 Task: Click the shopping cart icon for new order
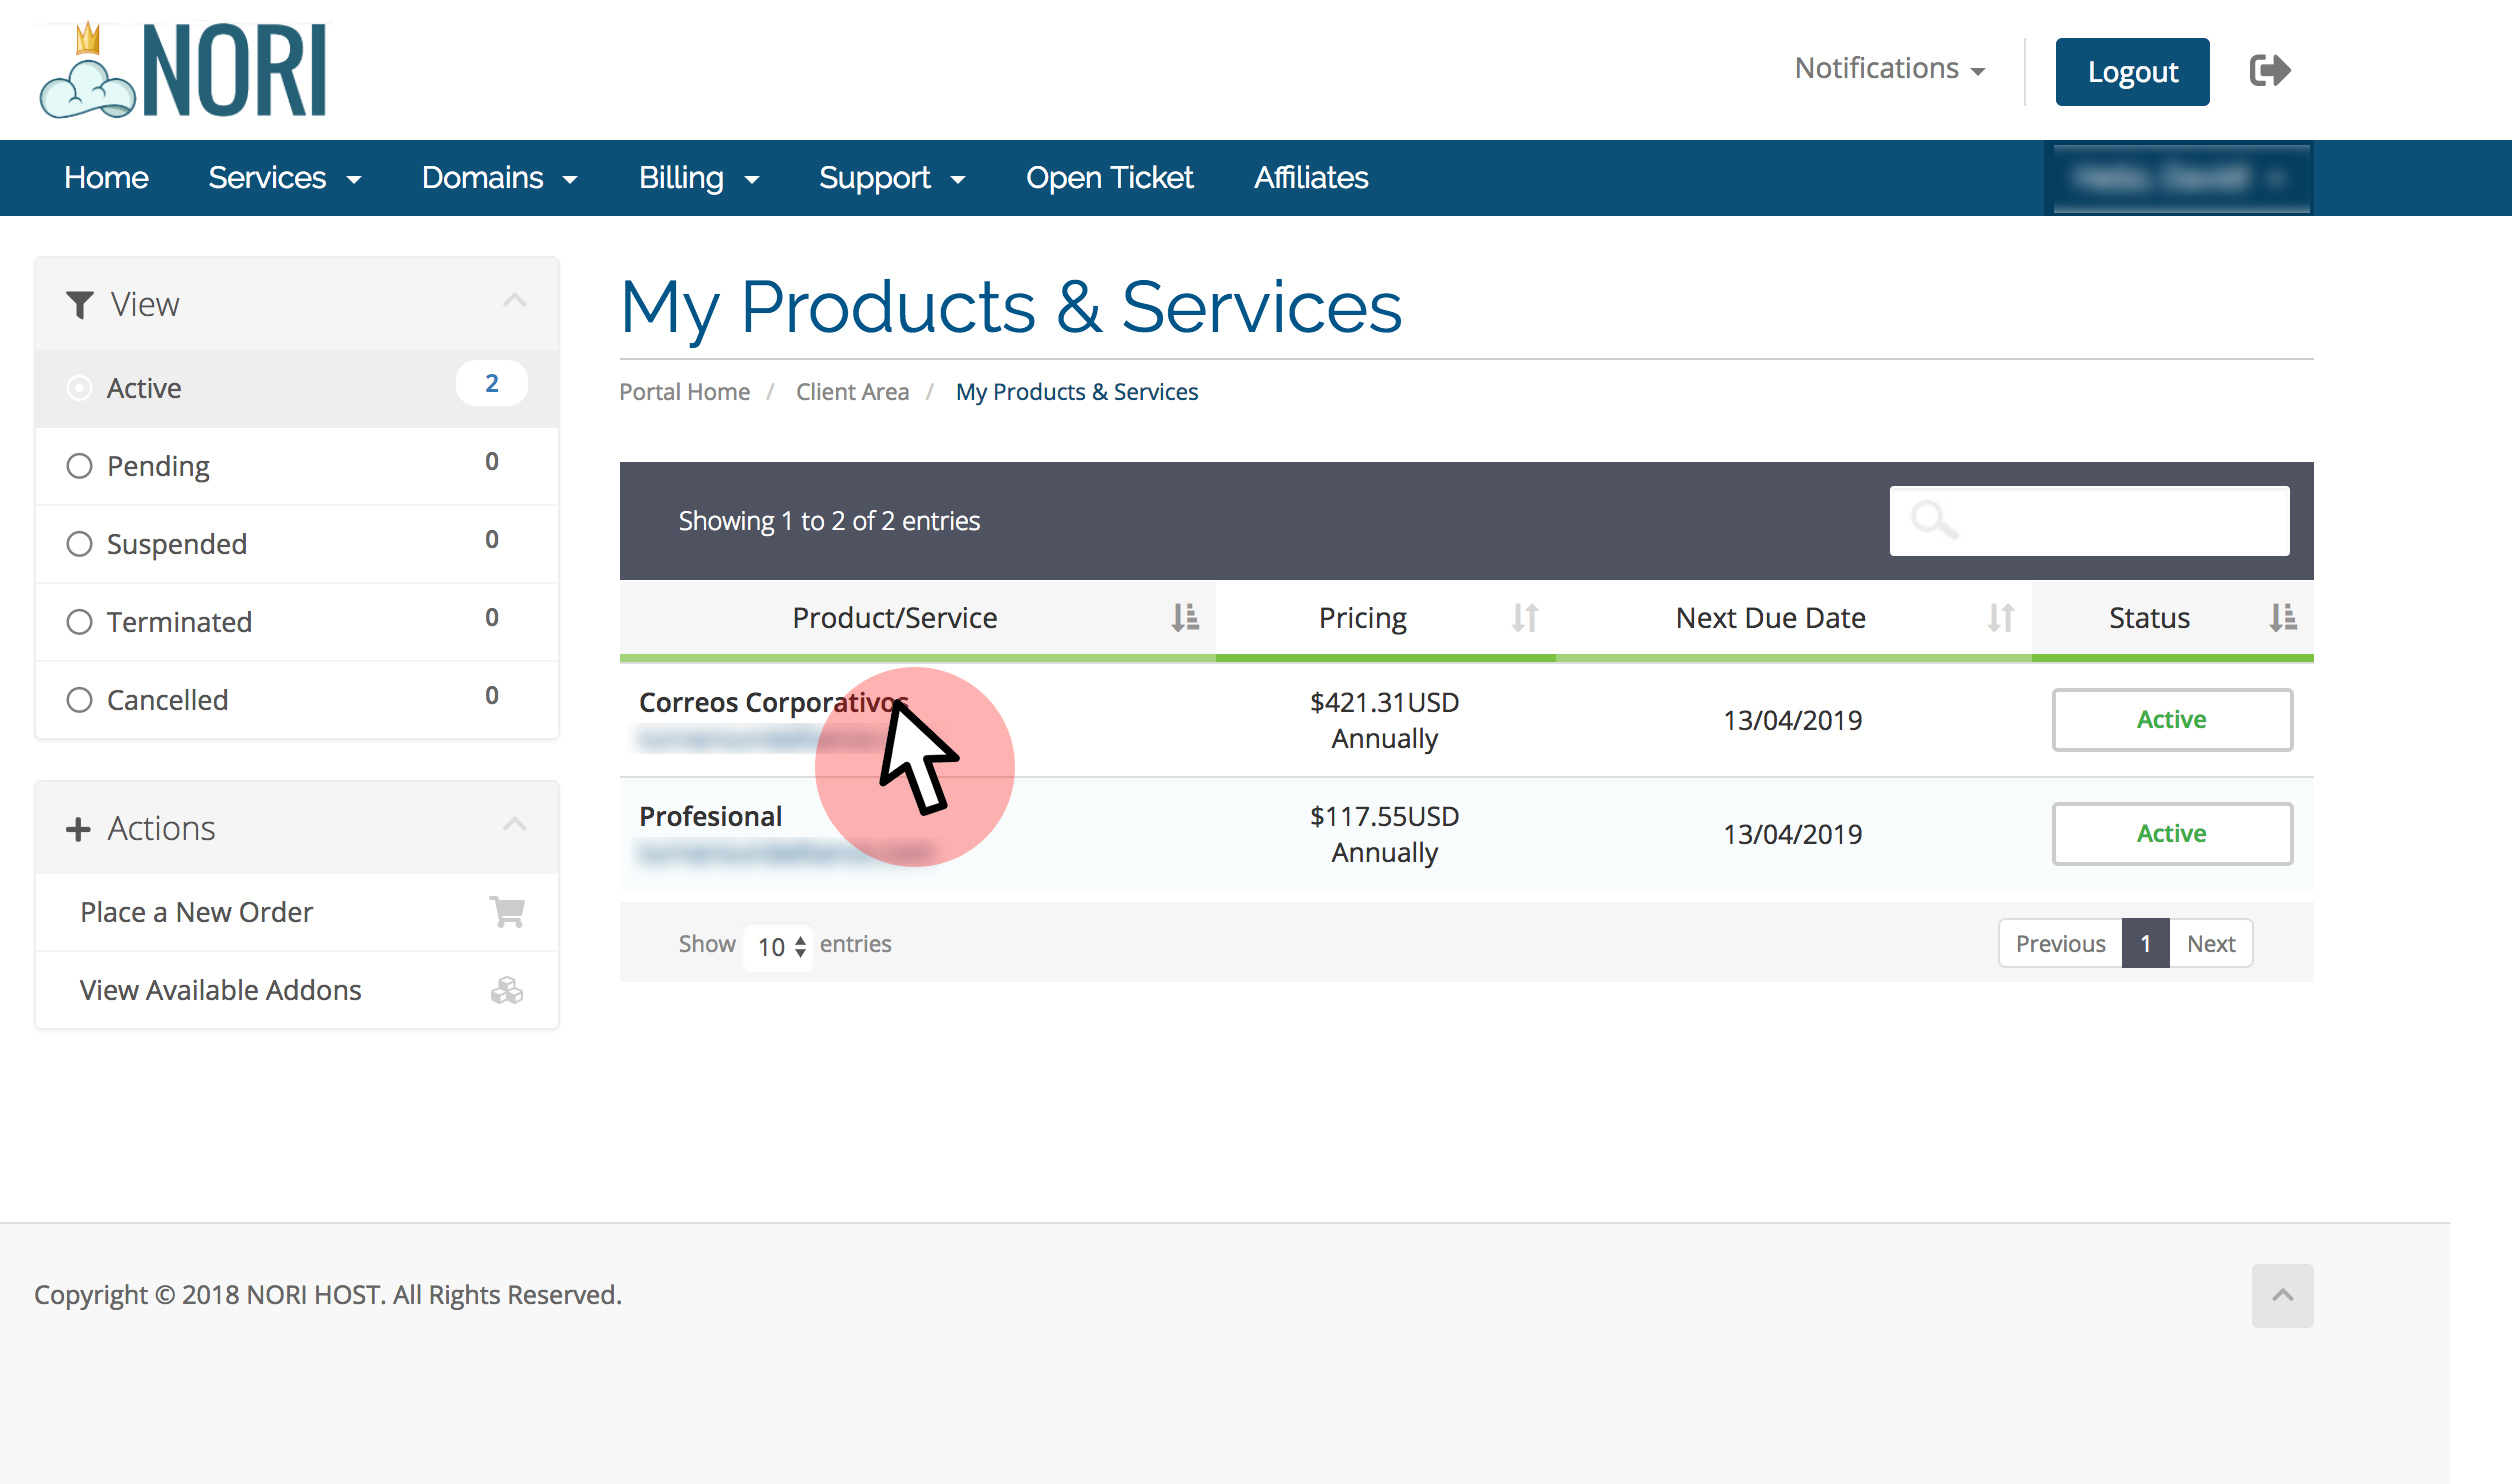pos(507,912)
